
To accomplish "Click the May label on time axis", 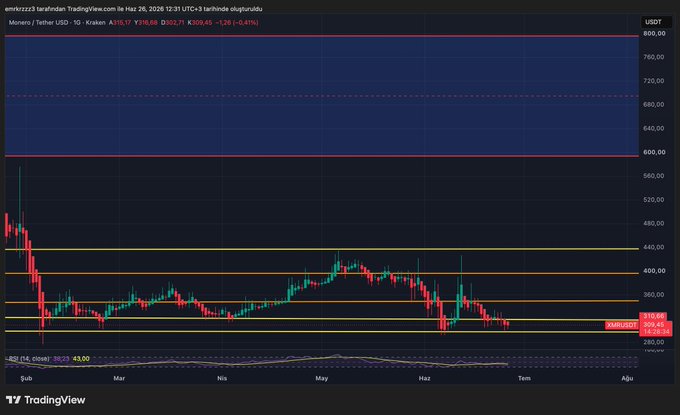I will pyautogui.click(x=322, y=379).
